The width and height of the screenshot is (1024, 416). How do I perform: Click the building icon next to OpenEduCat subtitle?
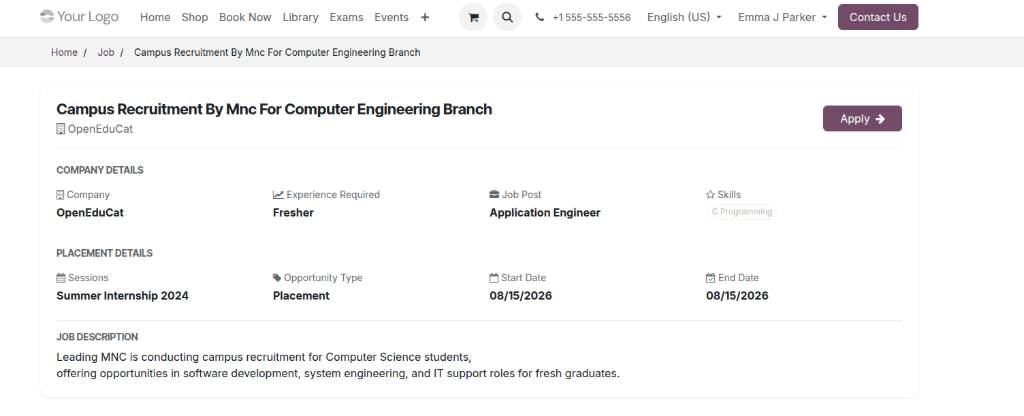[x=60, y=129]
